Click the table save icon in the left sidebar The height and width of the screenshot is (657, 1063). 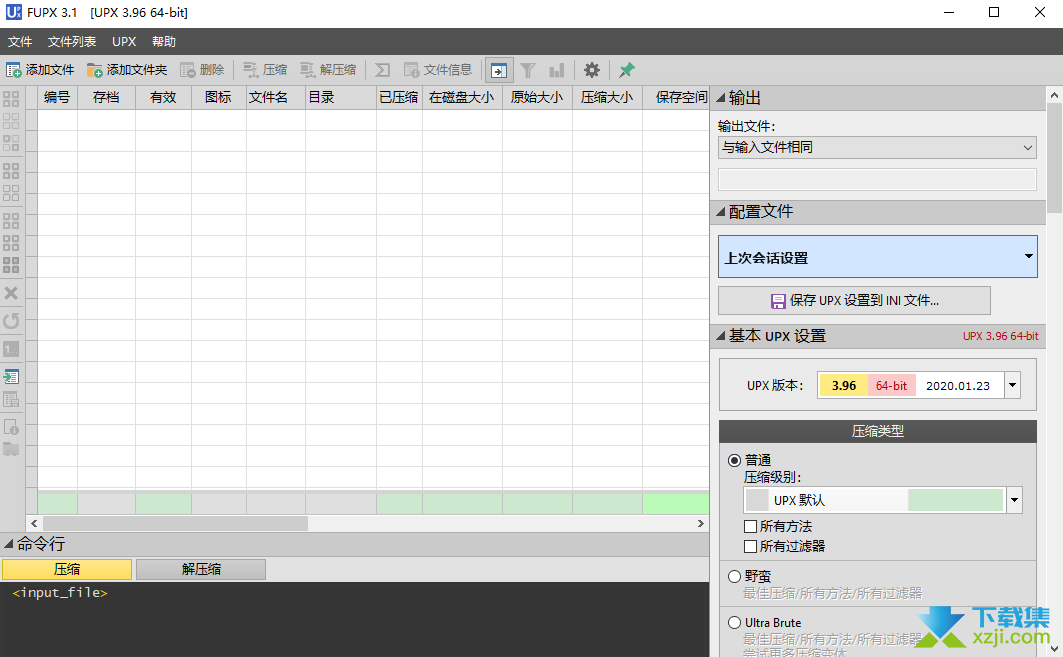tap(11, 399)
